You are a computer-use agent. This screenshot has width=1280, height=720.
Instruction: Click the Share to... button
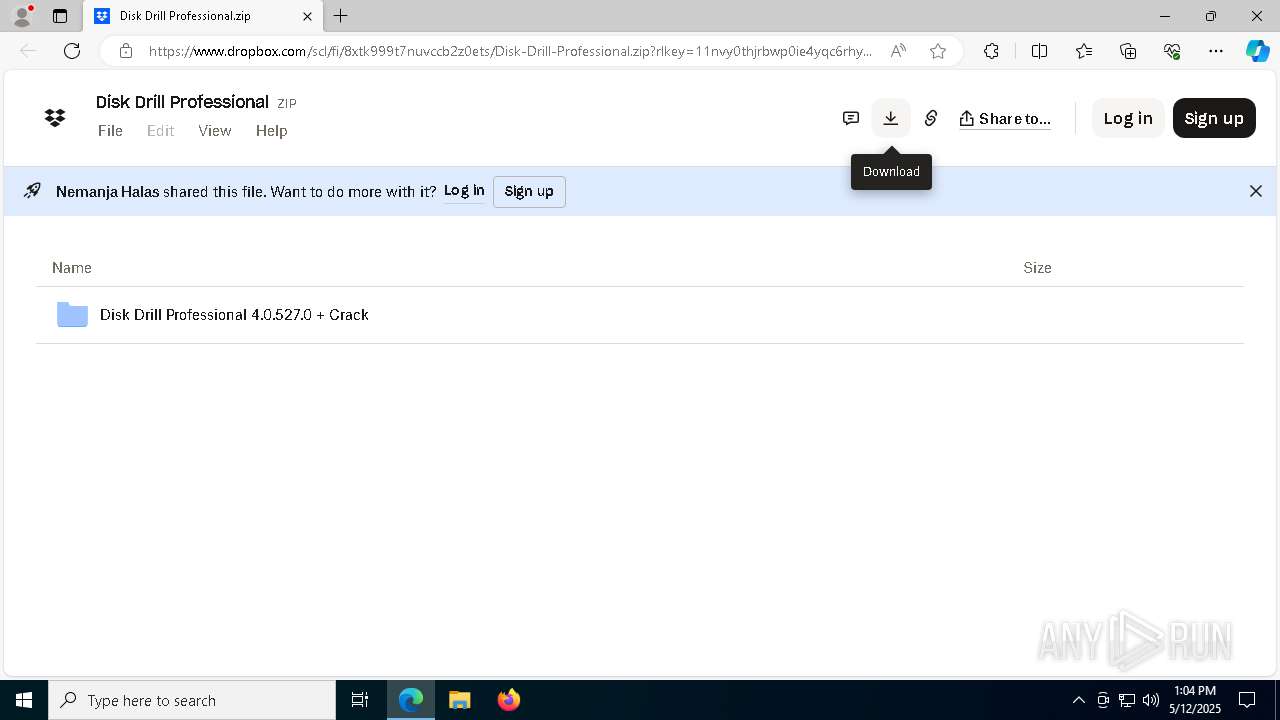(1005, 118)
